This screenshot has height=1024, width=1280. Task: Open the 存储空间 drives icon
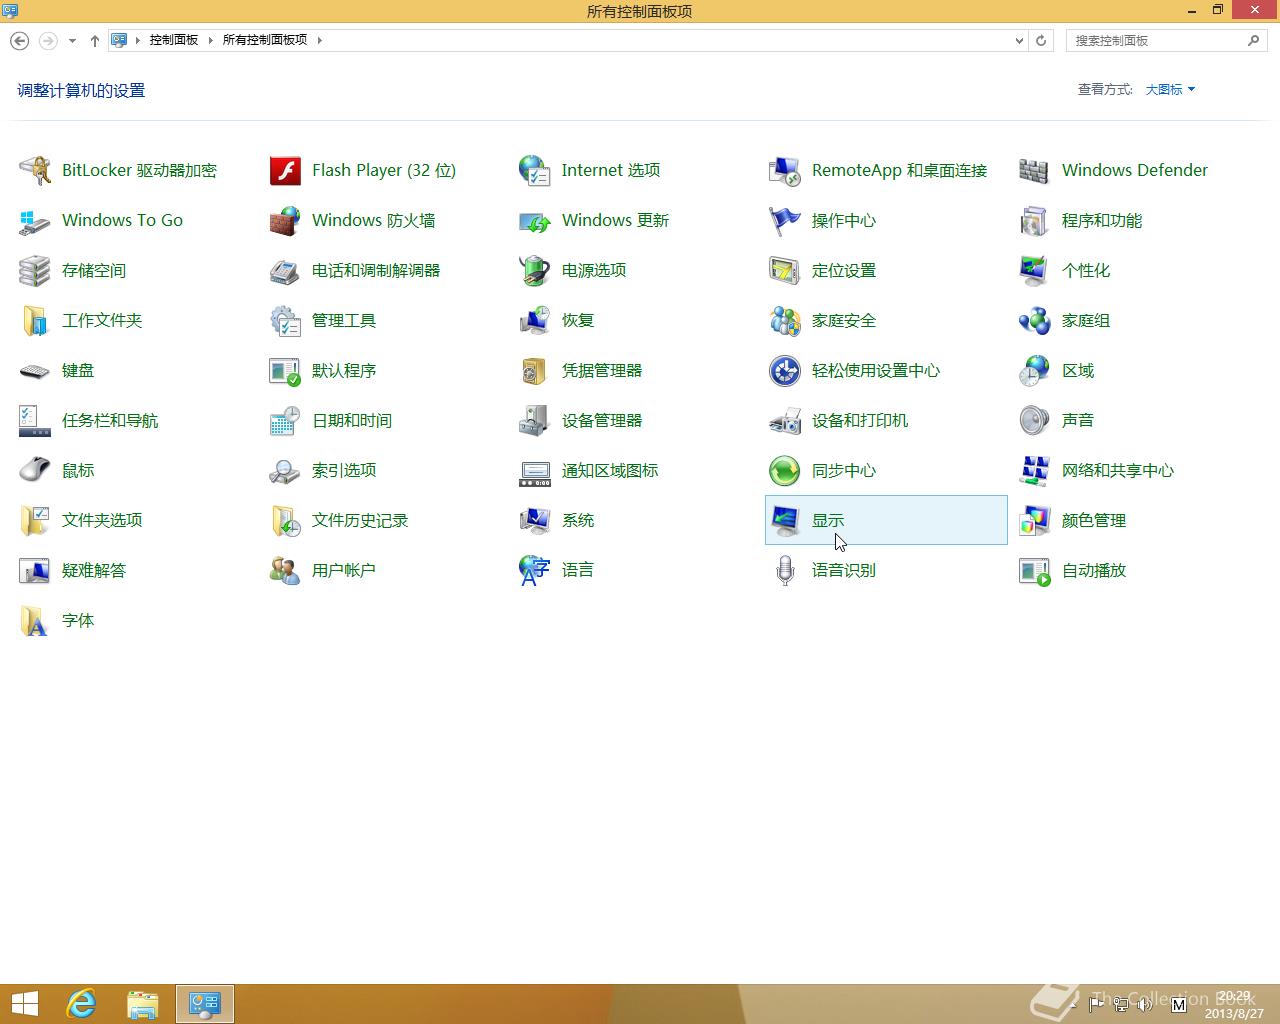[35, 270]
